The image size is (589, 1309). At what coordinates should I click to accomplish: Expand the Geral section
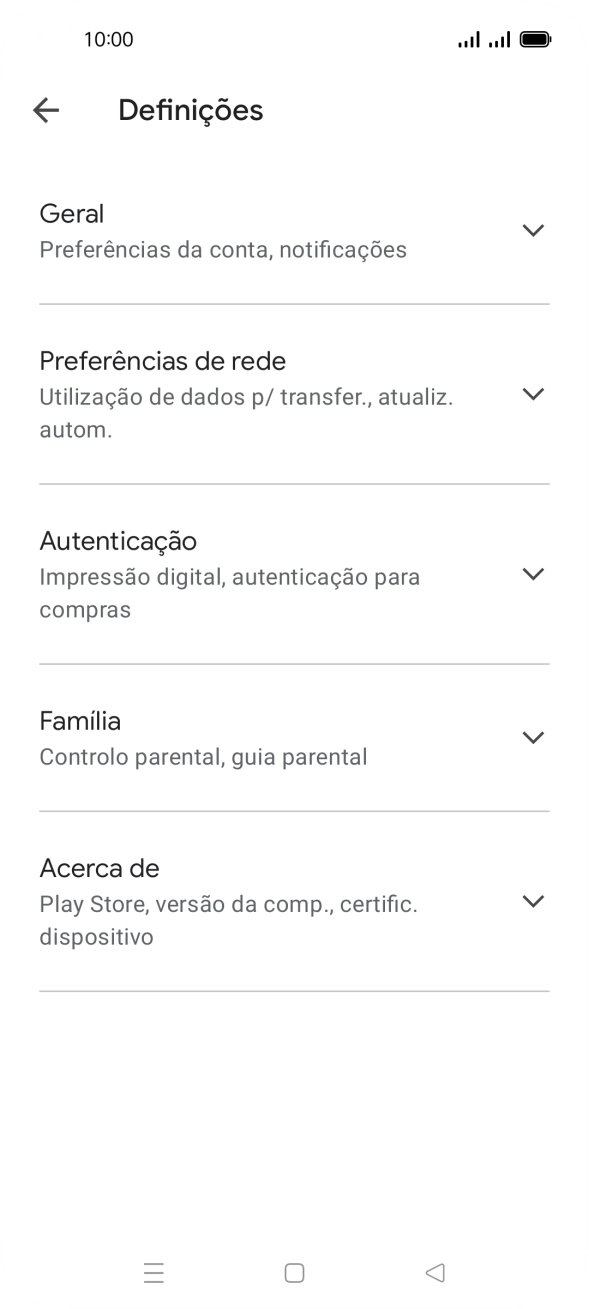point(533,230)
